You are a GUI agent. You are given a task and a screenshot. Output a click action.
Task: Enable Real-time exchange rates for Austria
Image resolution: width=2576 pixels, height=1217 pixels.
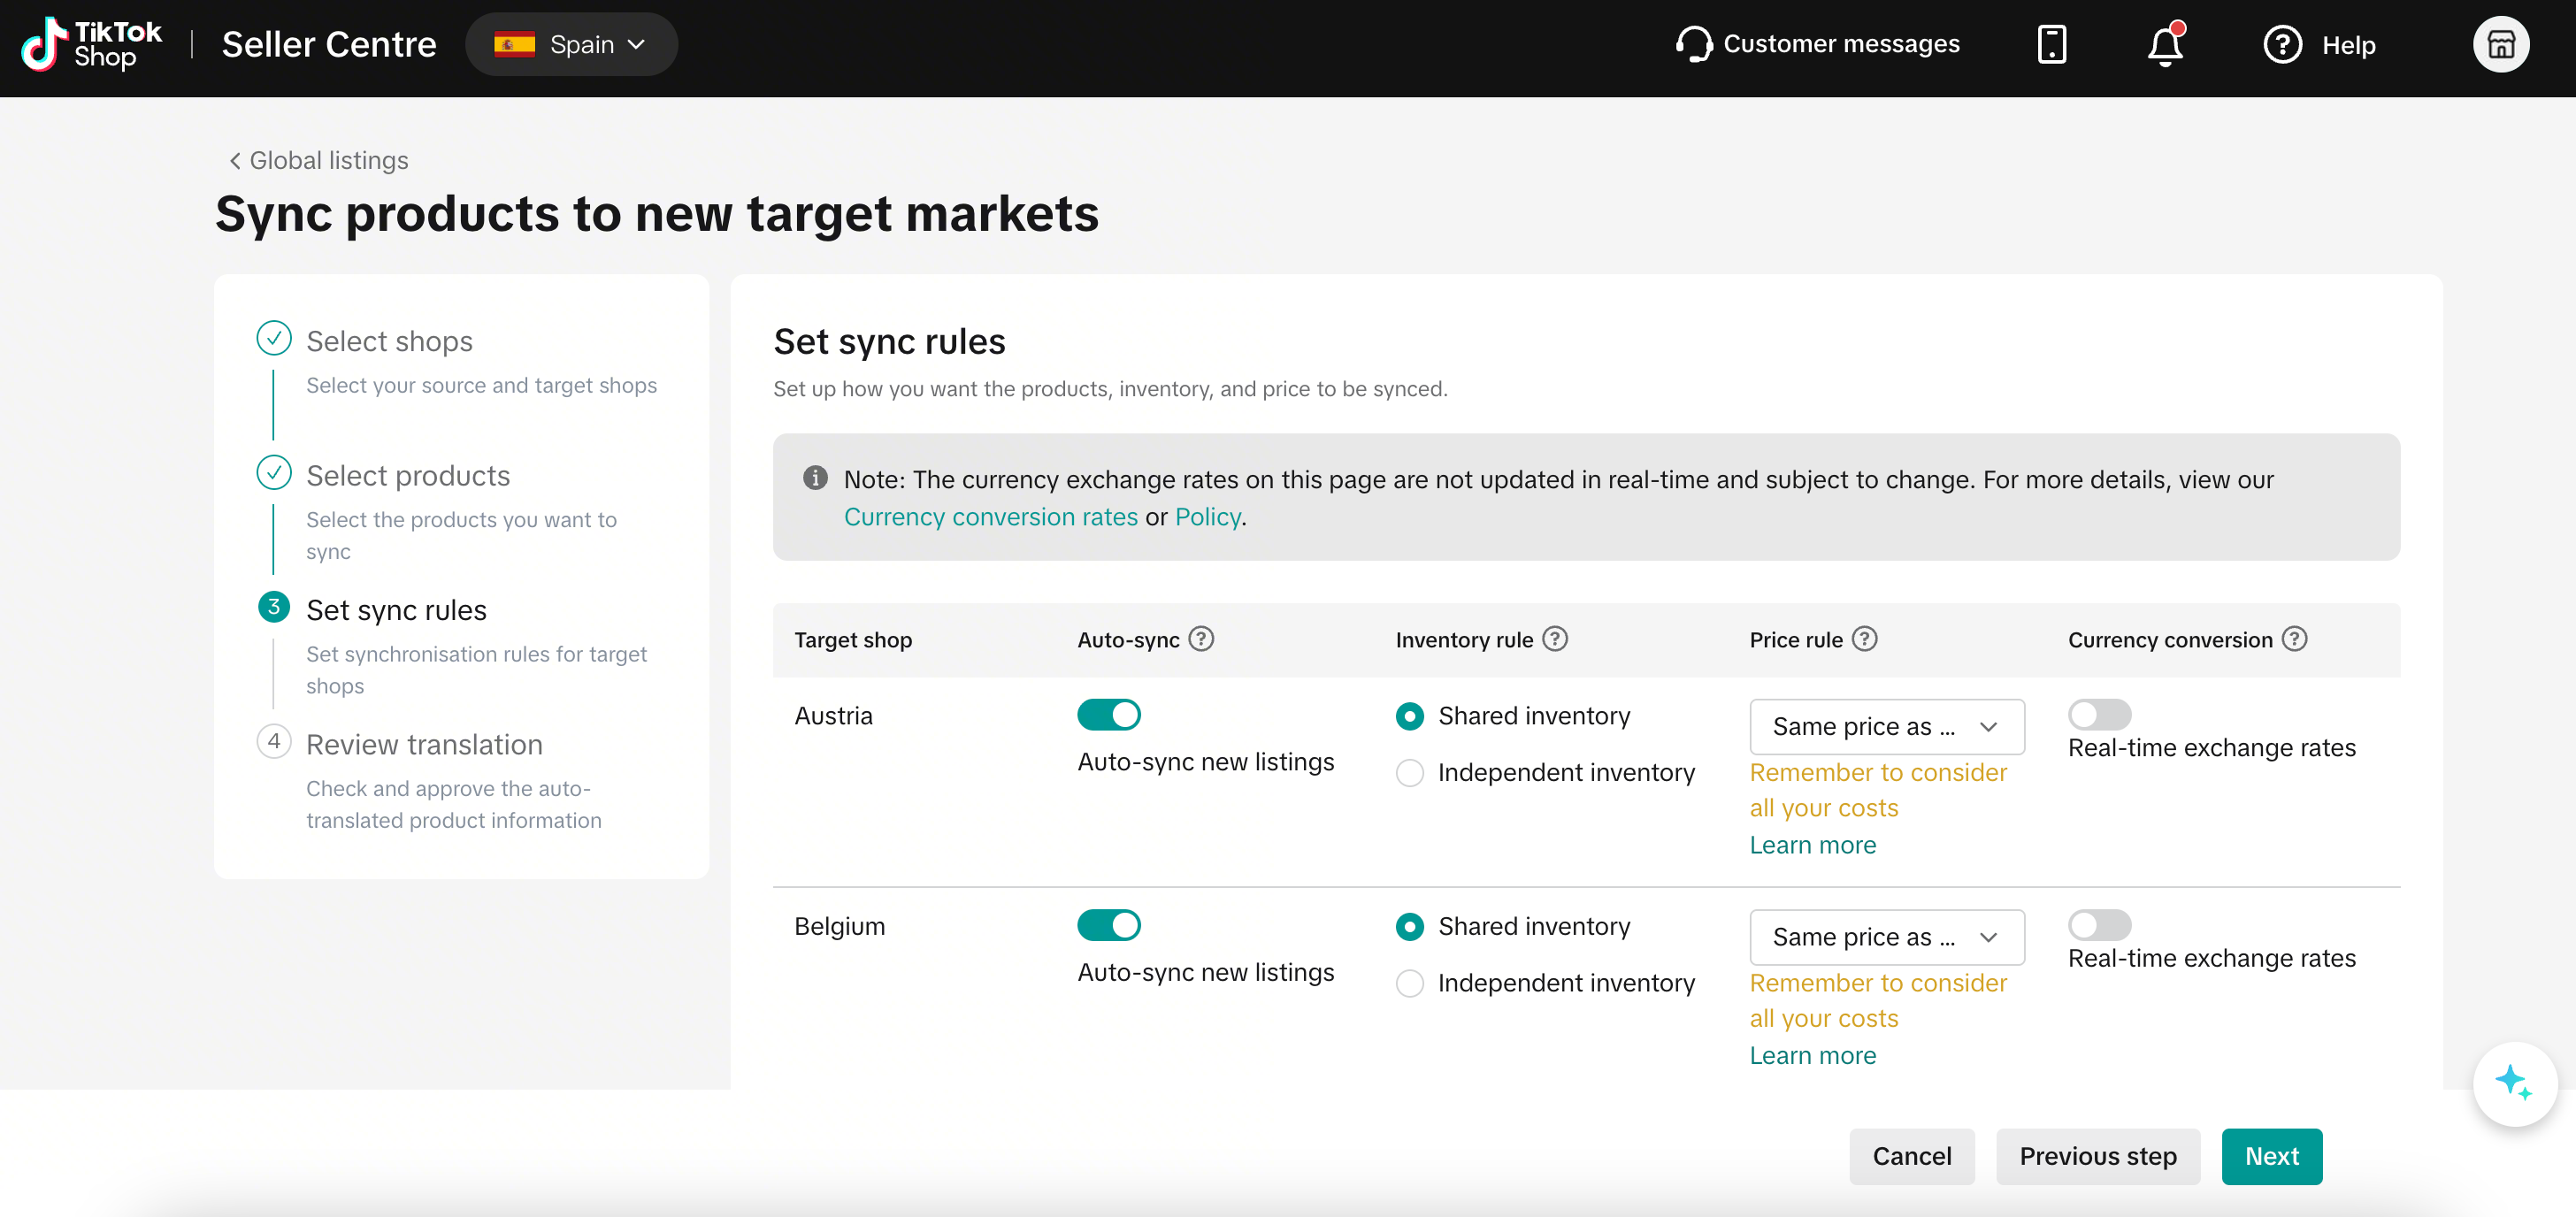(x=2099, y=715)
